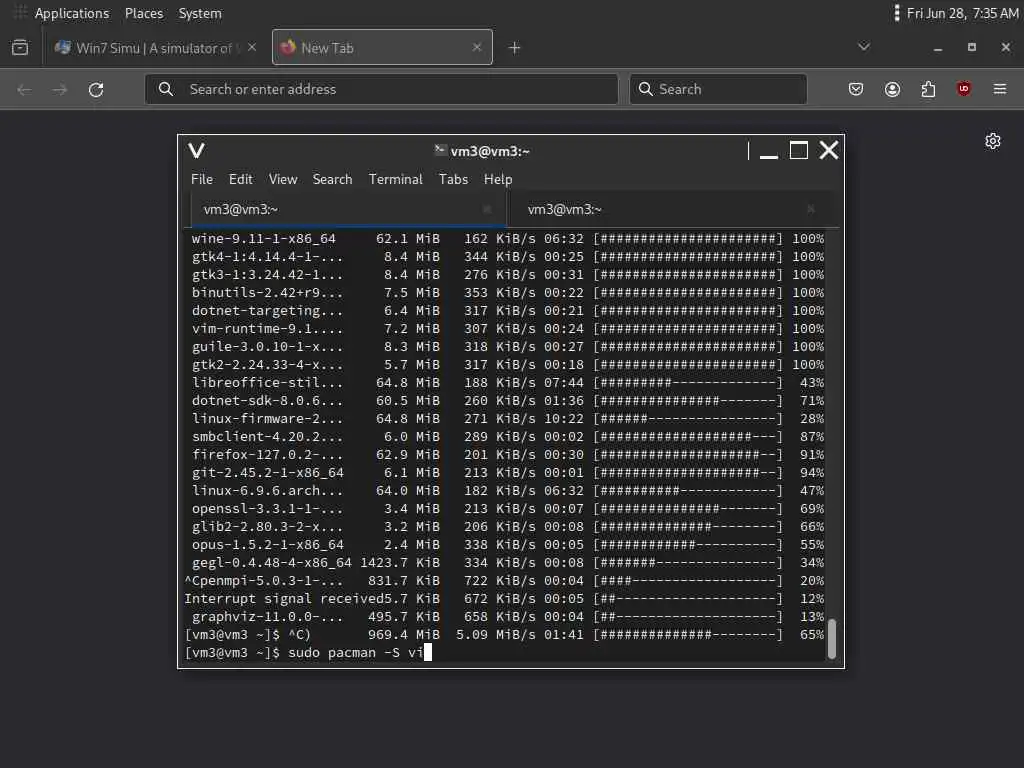Click the dotnet-sdk-8.0.6... package row
Viewport: 1024px width, 768px height.
click(507, 400)
